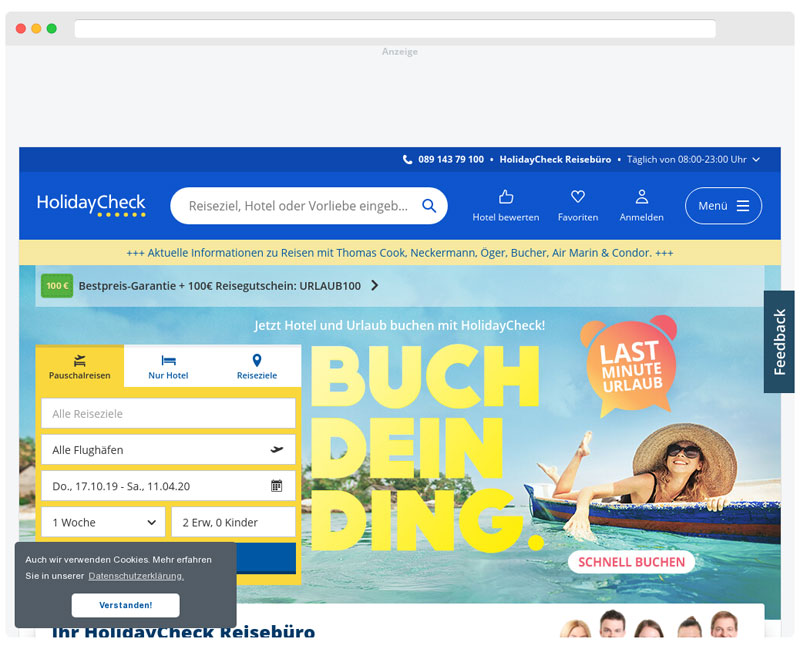
Task: Click the Anzeige ad label
Action: tap(400, 52)
